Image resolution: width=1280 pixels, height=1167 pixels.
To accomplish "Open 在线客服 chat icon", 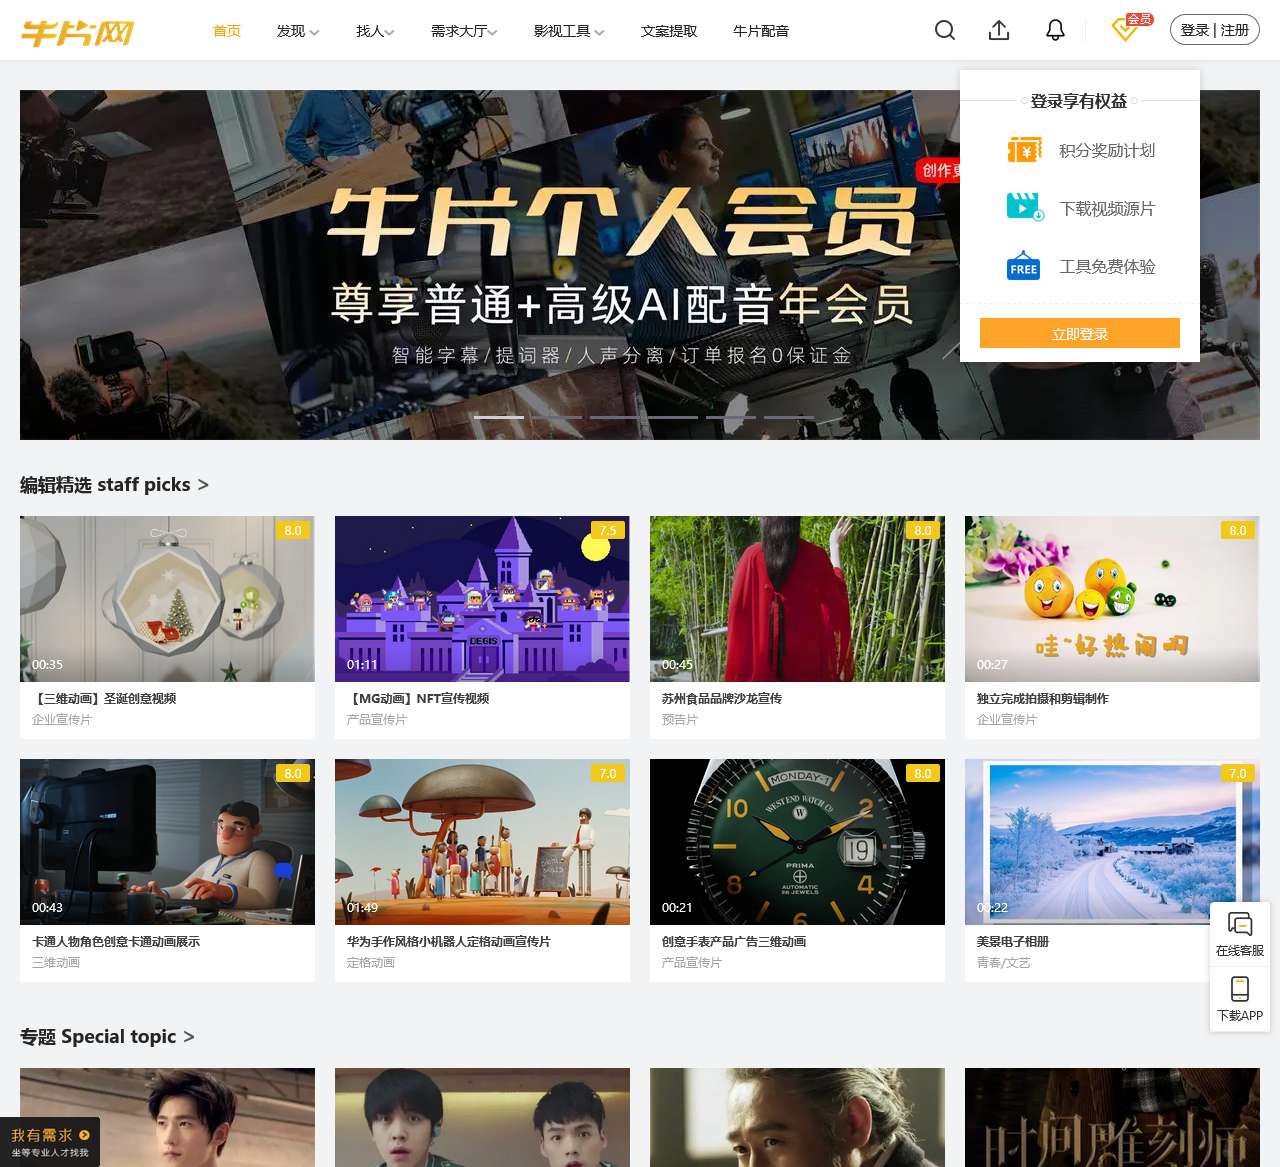I will [x=1240, y=925].
